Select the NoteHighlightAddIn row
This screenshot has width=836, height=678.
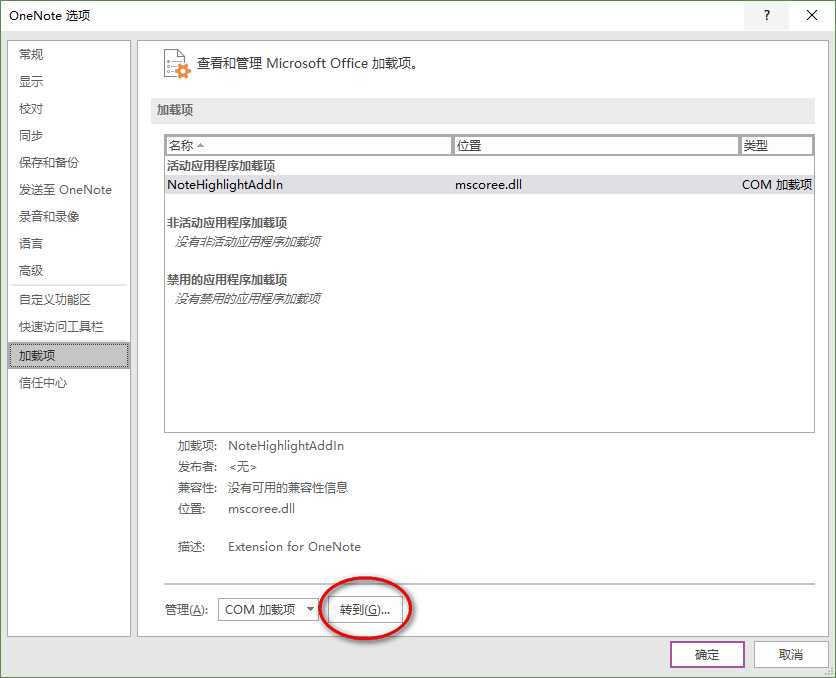pos(489,185)
